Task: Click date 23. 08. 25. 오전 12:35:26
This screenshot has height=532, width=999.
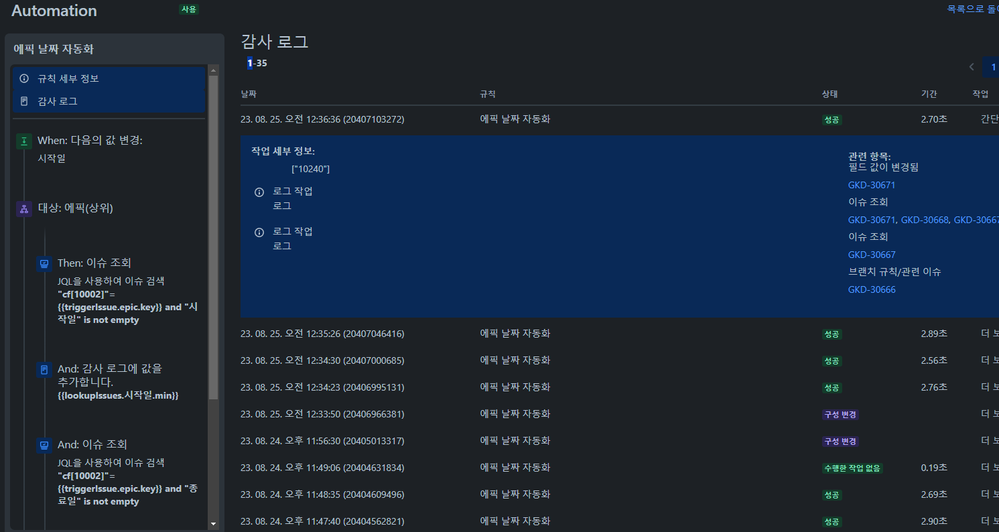Action: [322, 334]
